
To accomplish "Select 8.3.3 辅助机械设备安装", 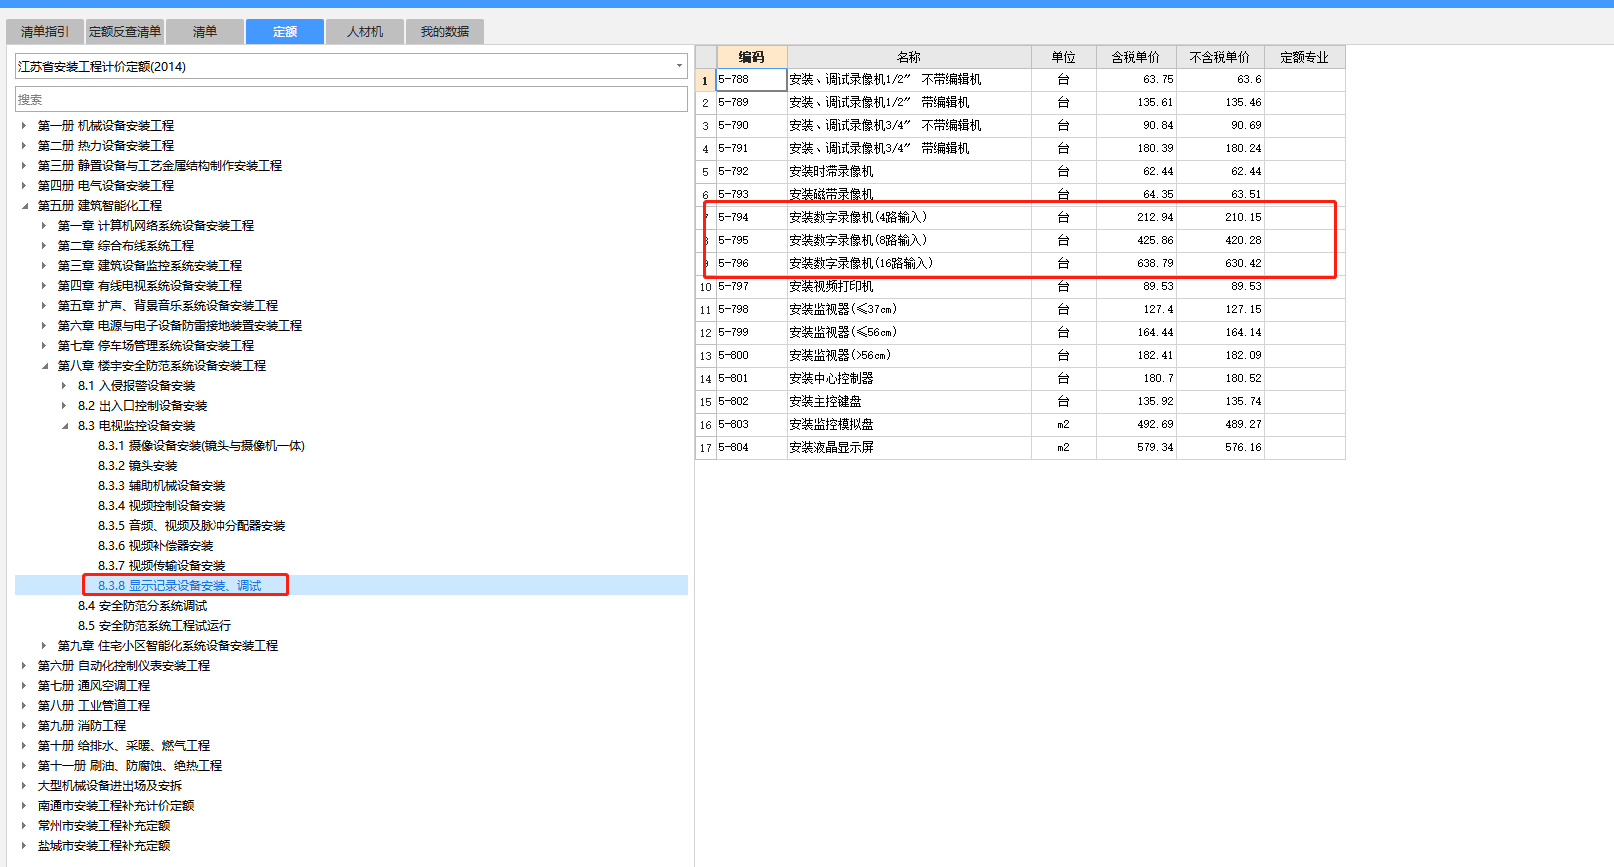I will [x=162, y=486].
